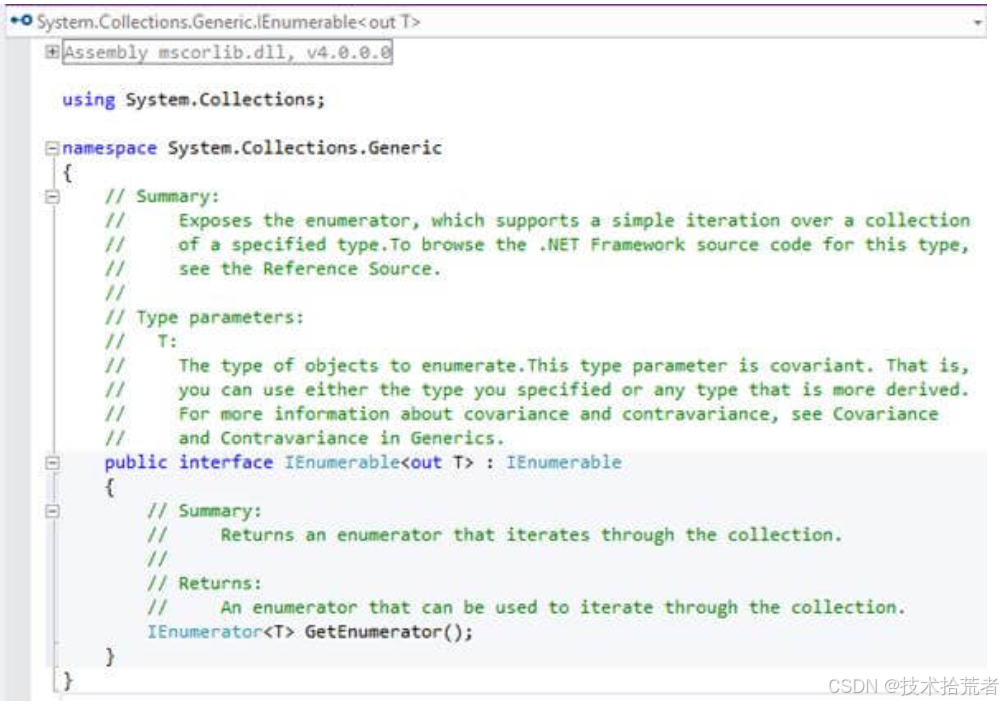Collapse the public interface IEnumerable block
Viewport: 1003px width, 704px height.
[x=52, y=462]
